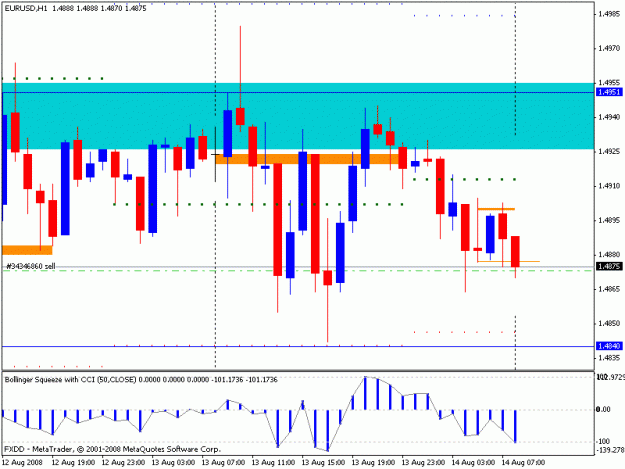
Task: Click the 1.4925 price scale value
Action: [609, 151]
